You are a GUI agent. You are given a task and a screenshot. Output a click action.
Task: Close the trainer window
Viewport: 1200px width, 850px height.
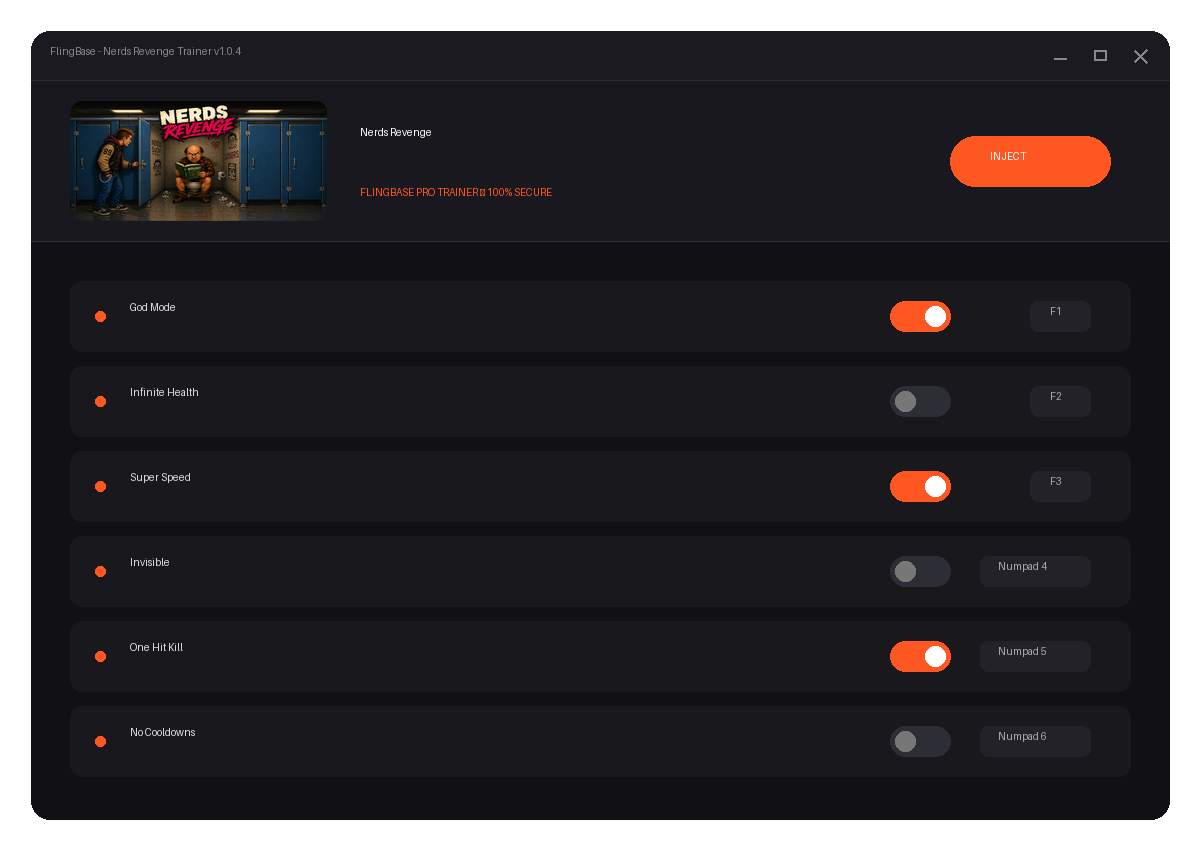(x=1140, y=56)
